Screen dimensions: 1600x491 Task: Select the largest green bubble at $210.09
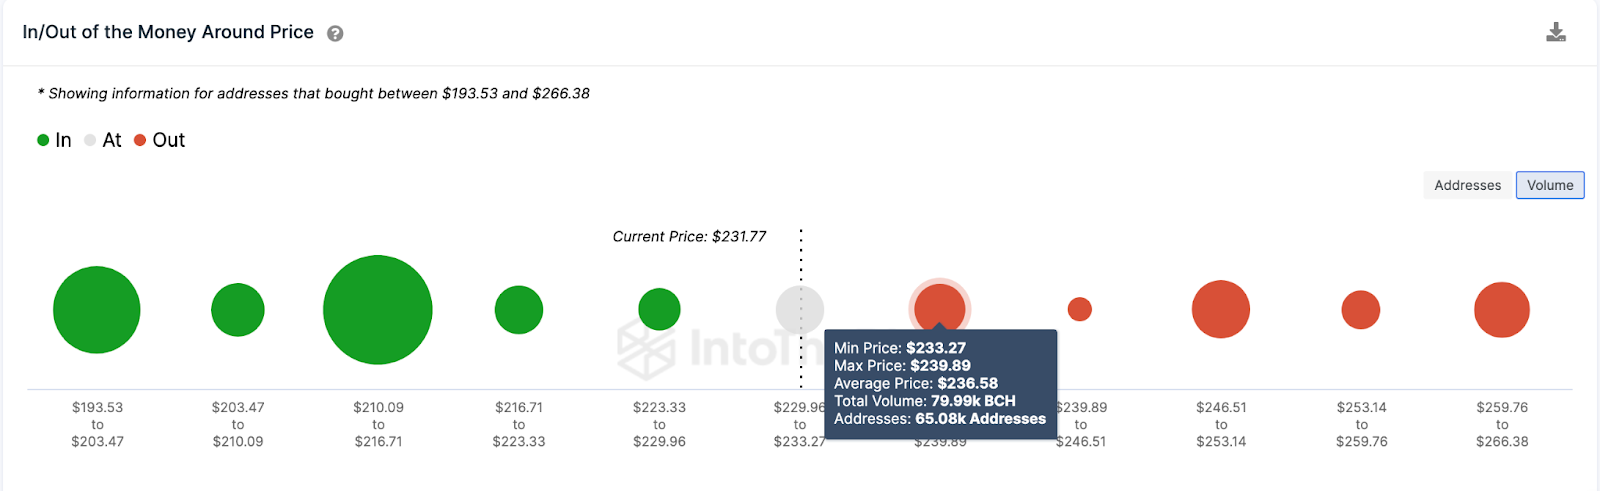tap(378, 310)
